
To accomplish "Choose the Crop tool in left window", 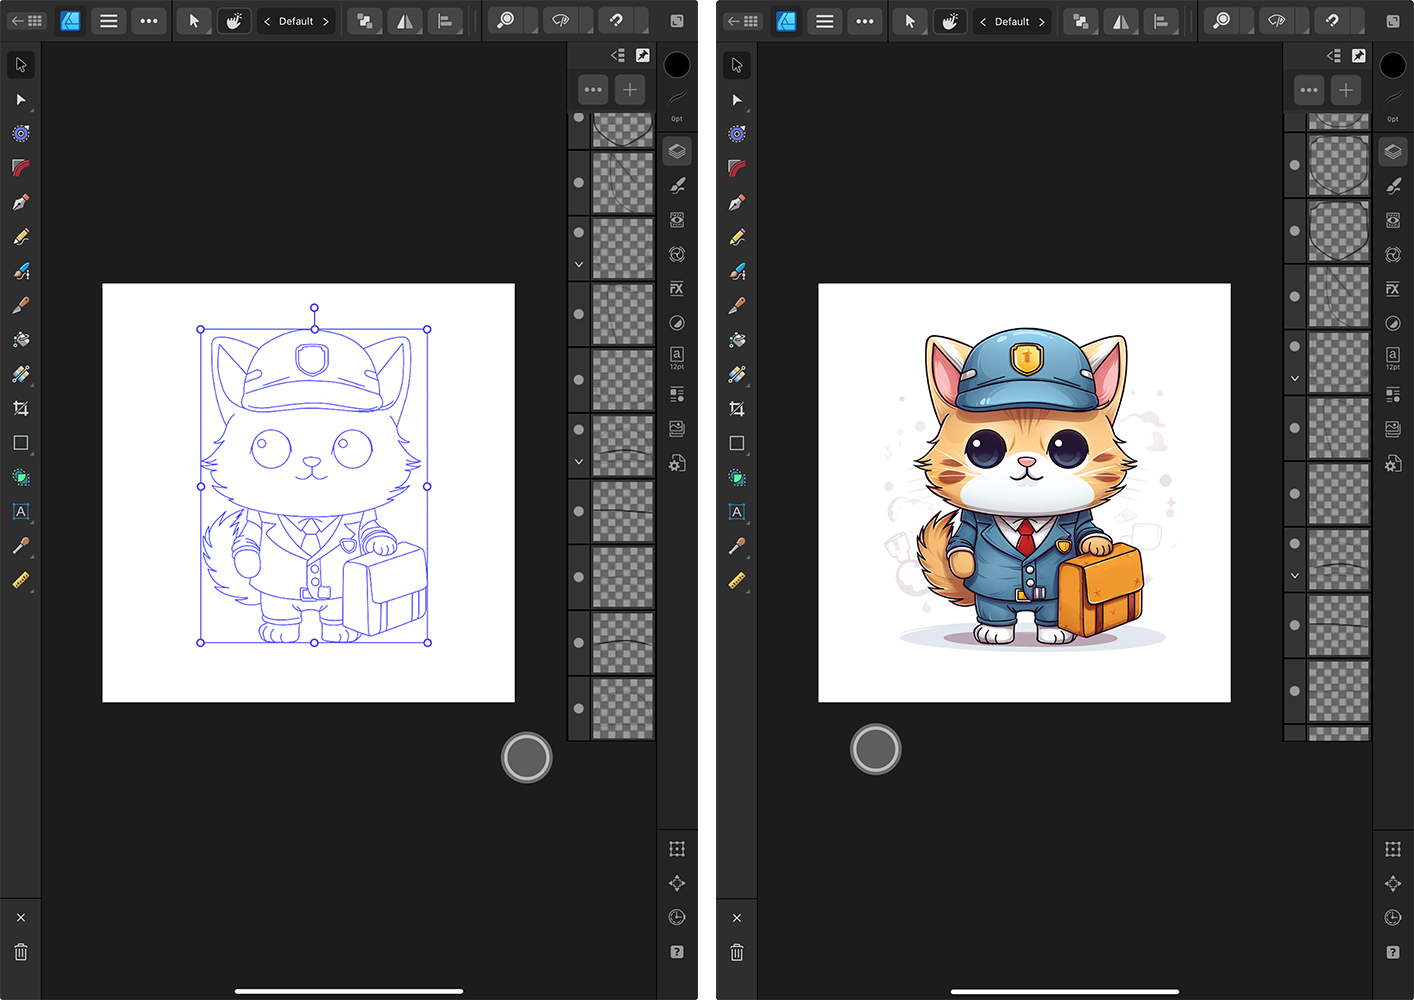I will 21,408.
